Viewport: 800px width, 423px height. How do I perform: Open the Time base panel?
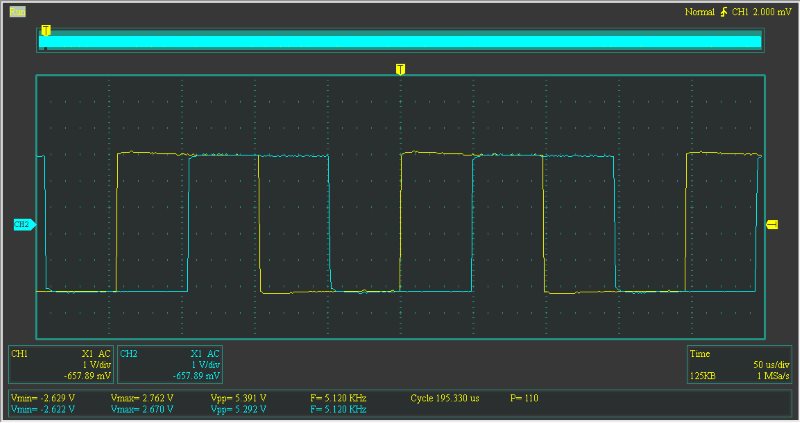(x=738, y=365)
